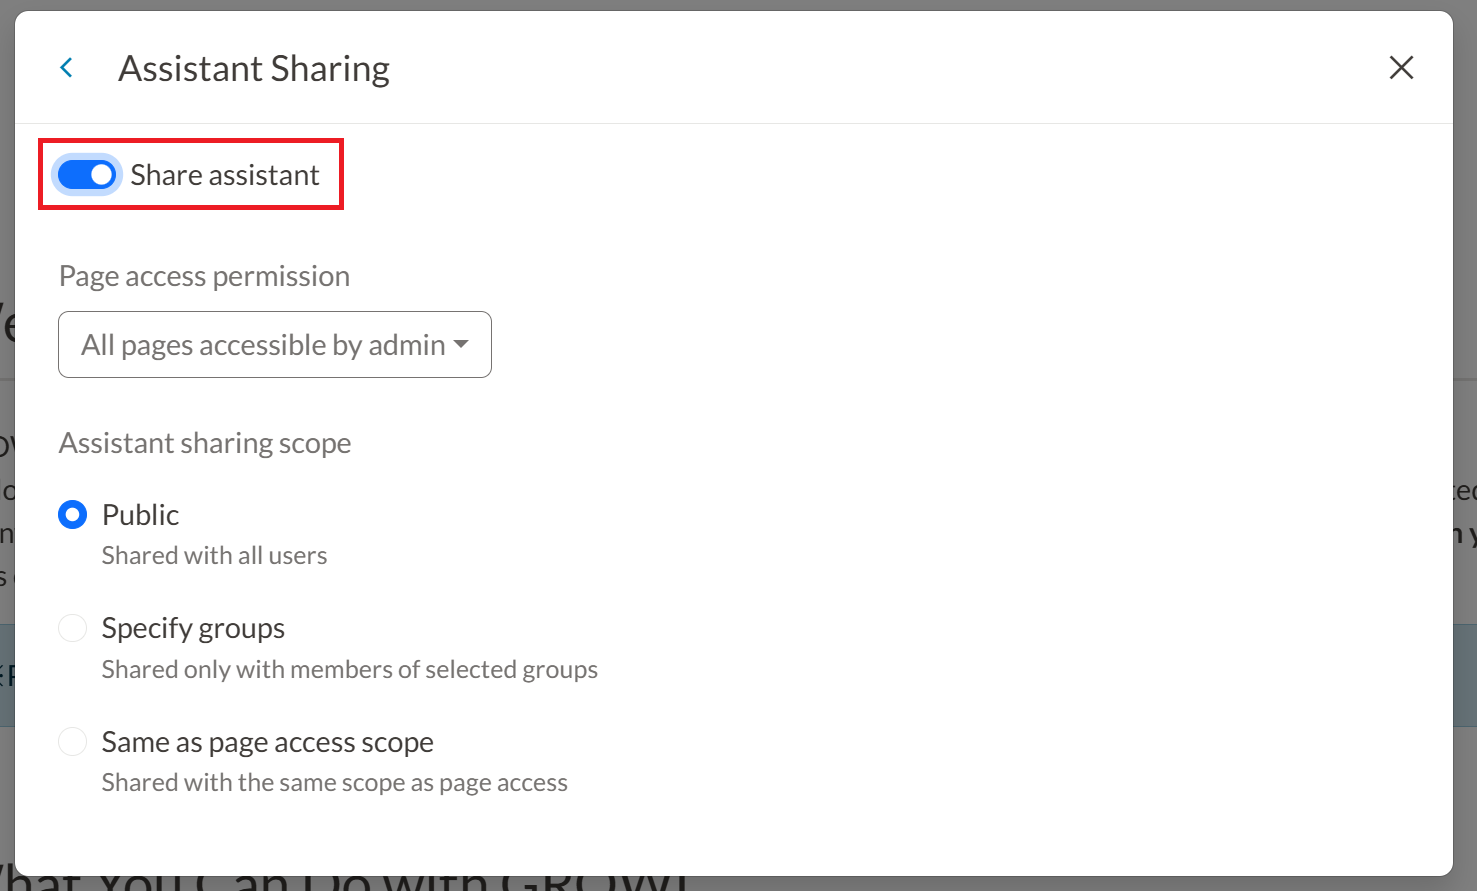Click the 'Assistant sharing scope' heading
This screenshot has height=891, width=1477.
pos(205,443)
